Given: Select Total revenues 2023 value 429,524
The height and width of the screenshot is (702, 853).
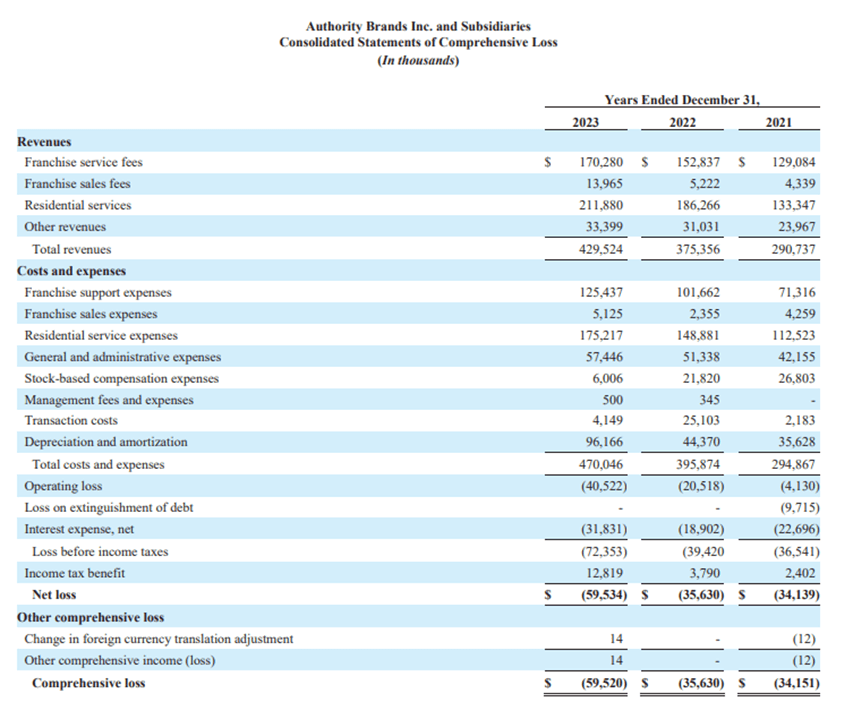Looking at the screenshot, I should (601, 249).
